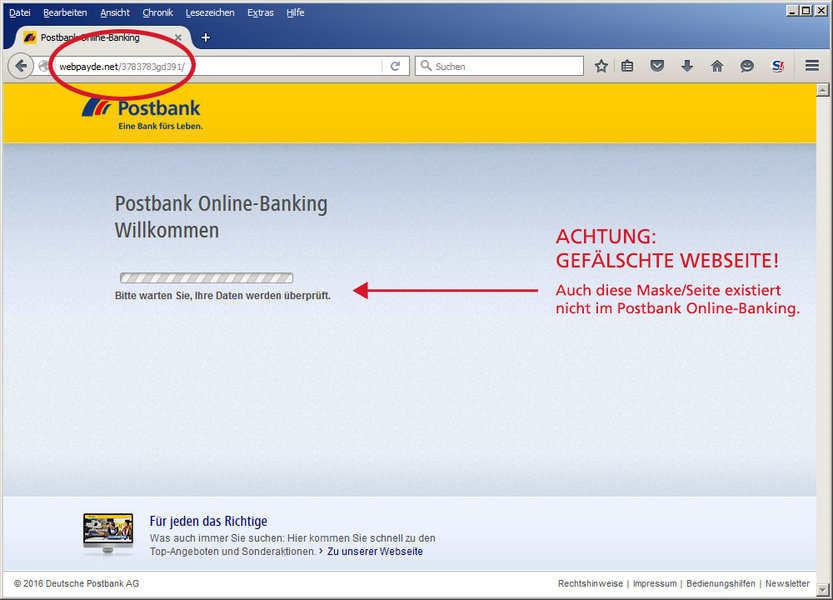Open the Extras menu
The height and width of the screenshot is (600, 833).
tap(260, 12)
